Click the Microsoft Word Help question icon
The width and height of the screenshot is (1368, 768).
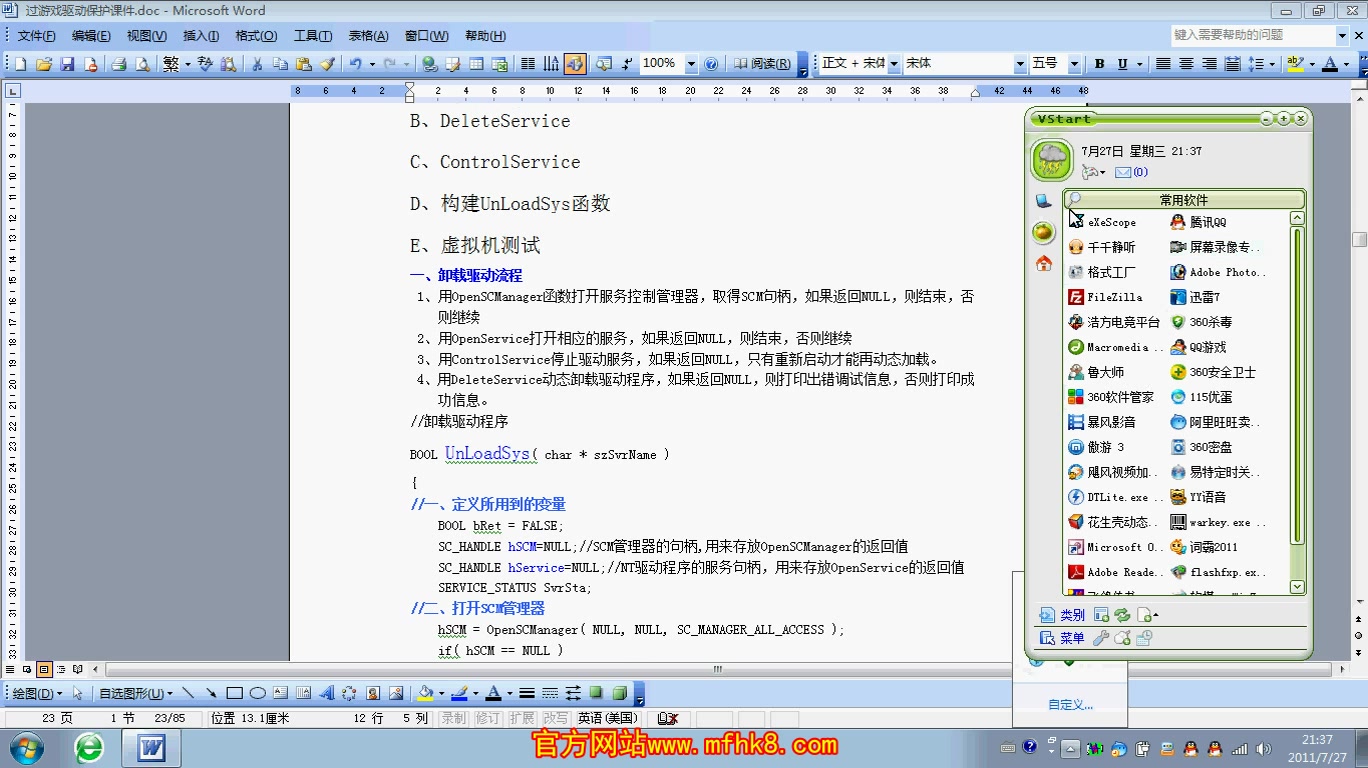pos(711,64)
